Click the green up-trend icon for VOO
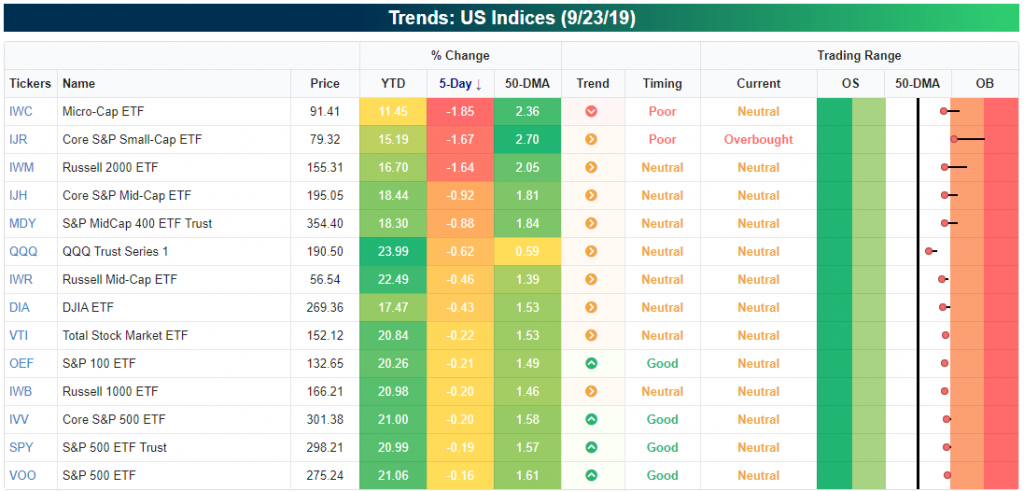Screen dimensions: 1024x491 tap(591, 475)
